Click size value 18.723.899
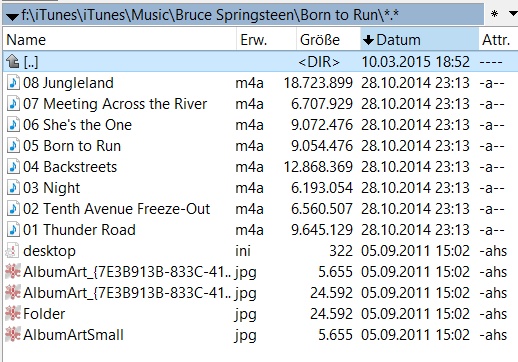 318,83
